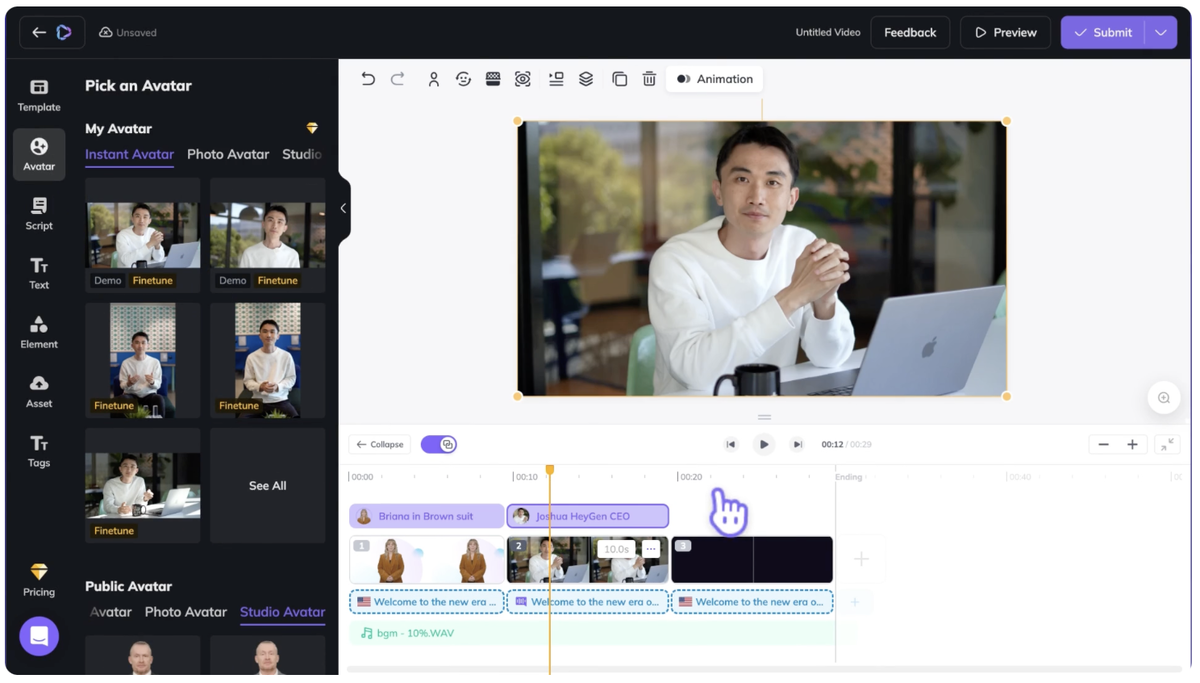Click the See All button for avatars

(x=266, y=485)
